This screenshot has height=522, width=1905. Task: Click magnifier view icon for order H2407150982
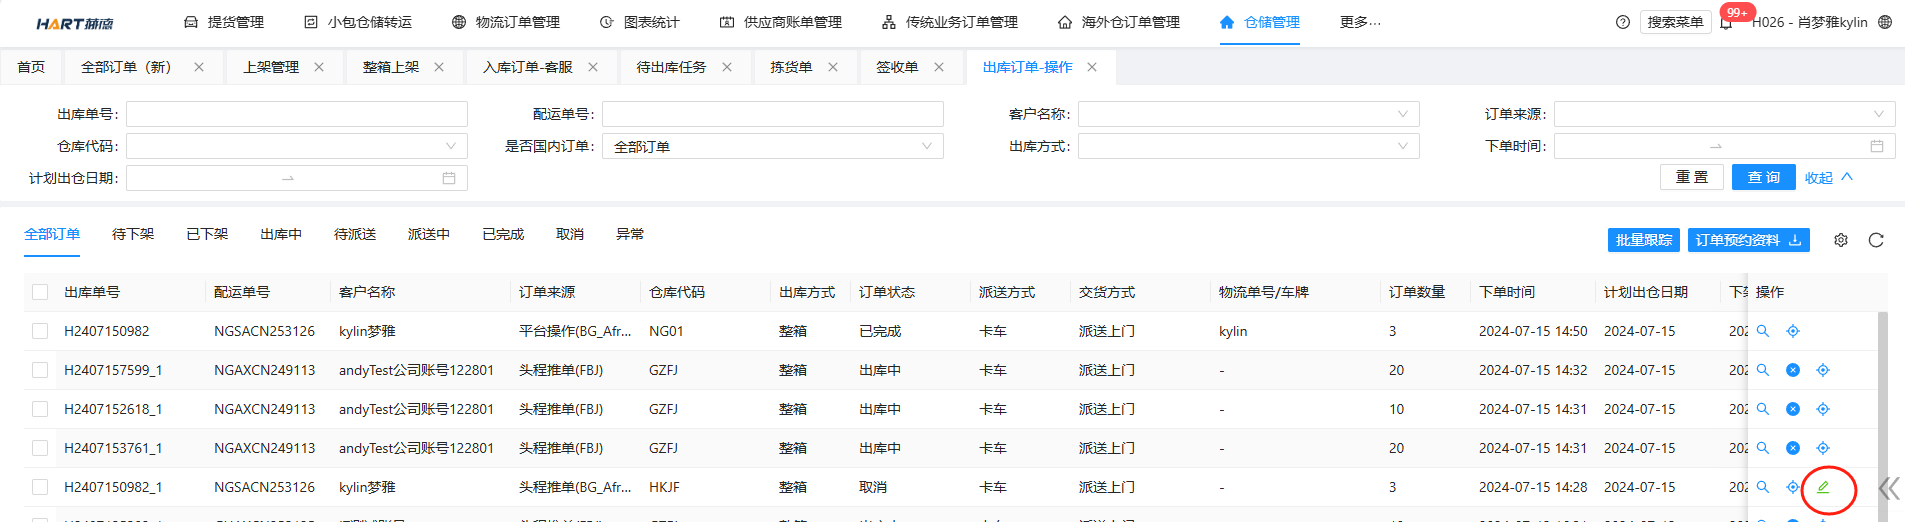(1763, 331)
